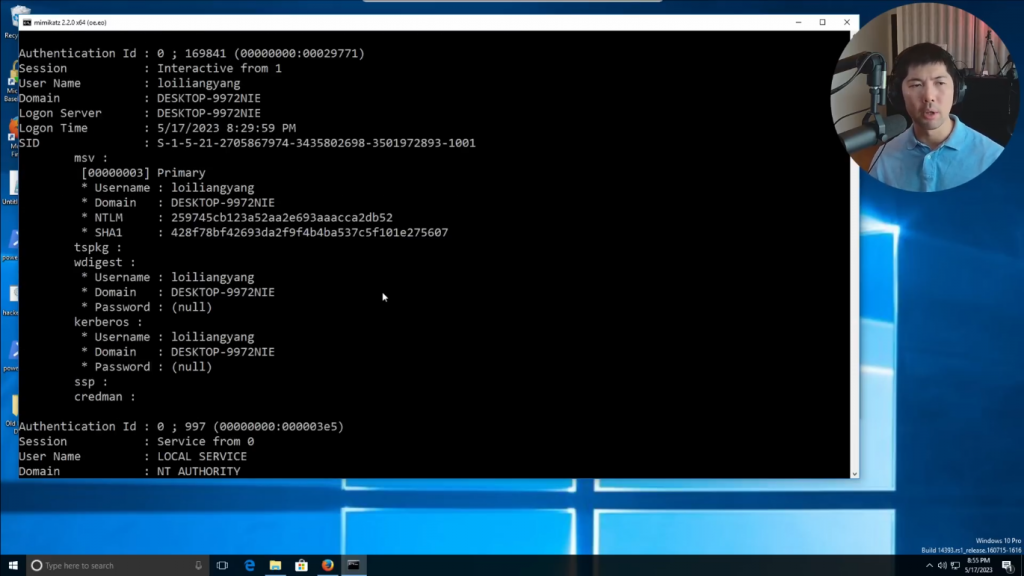
Task: Launch Firefox from the taskbar
Action: [328, 566]
